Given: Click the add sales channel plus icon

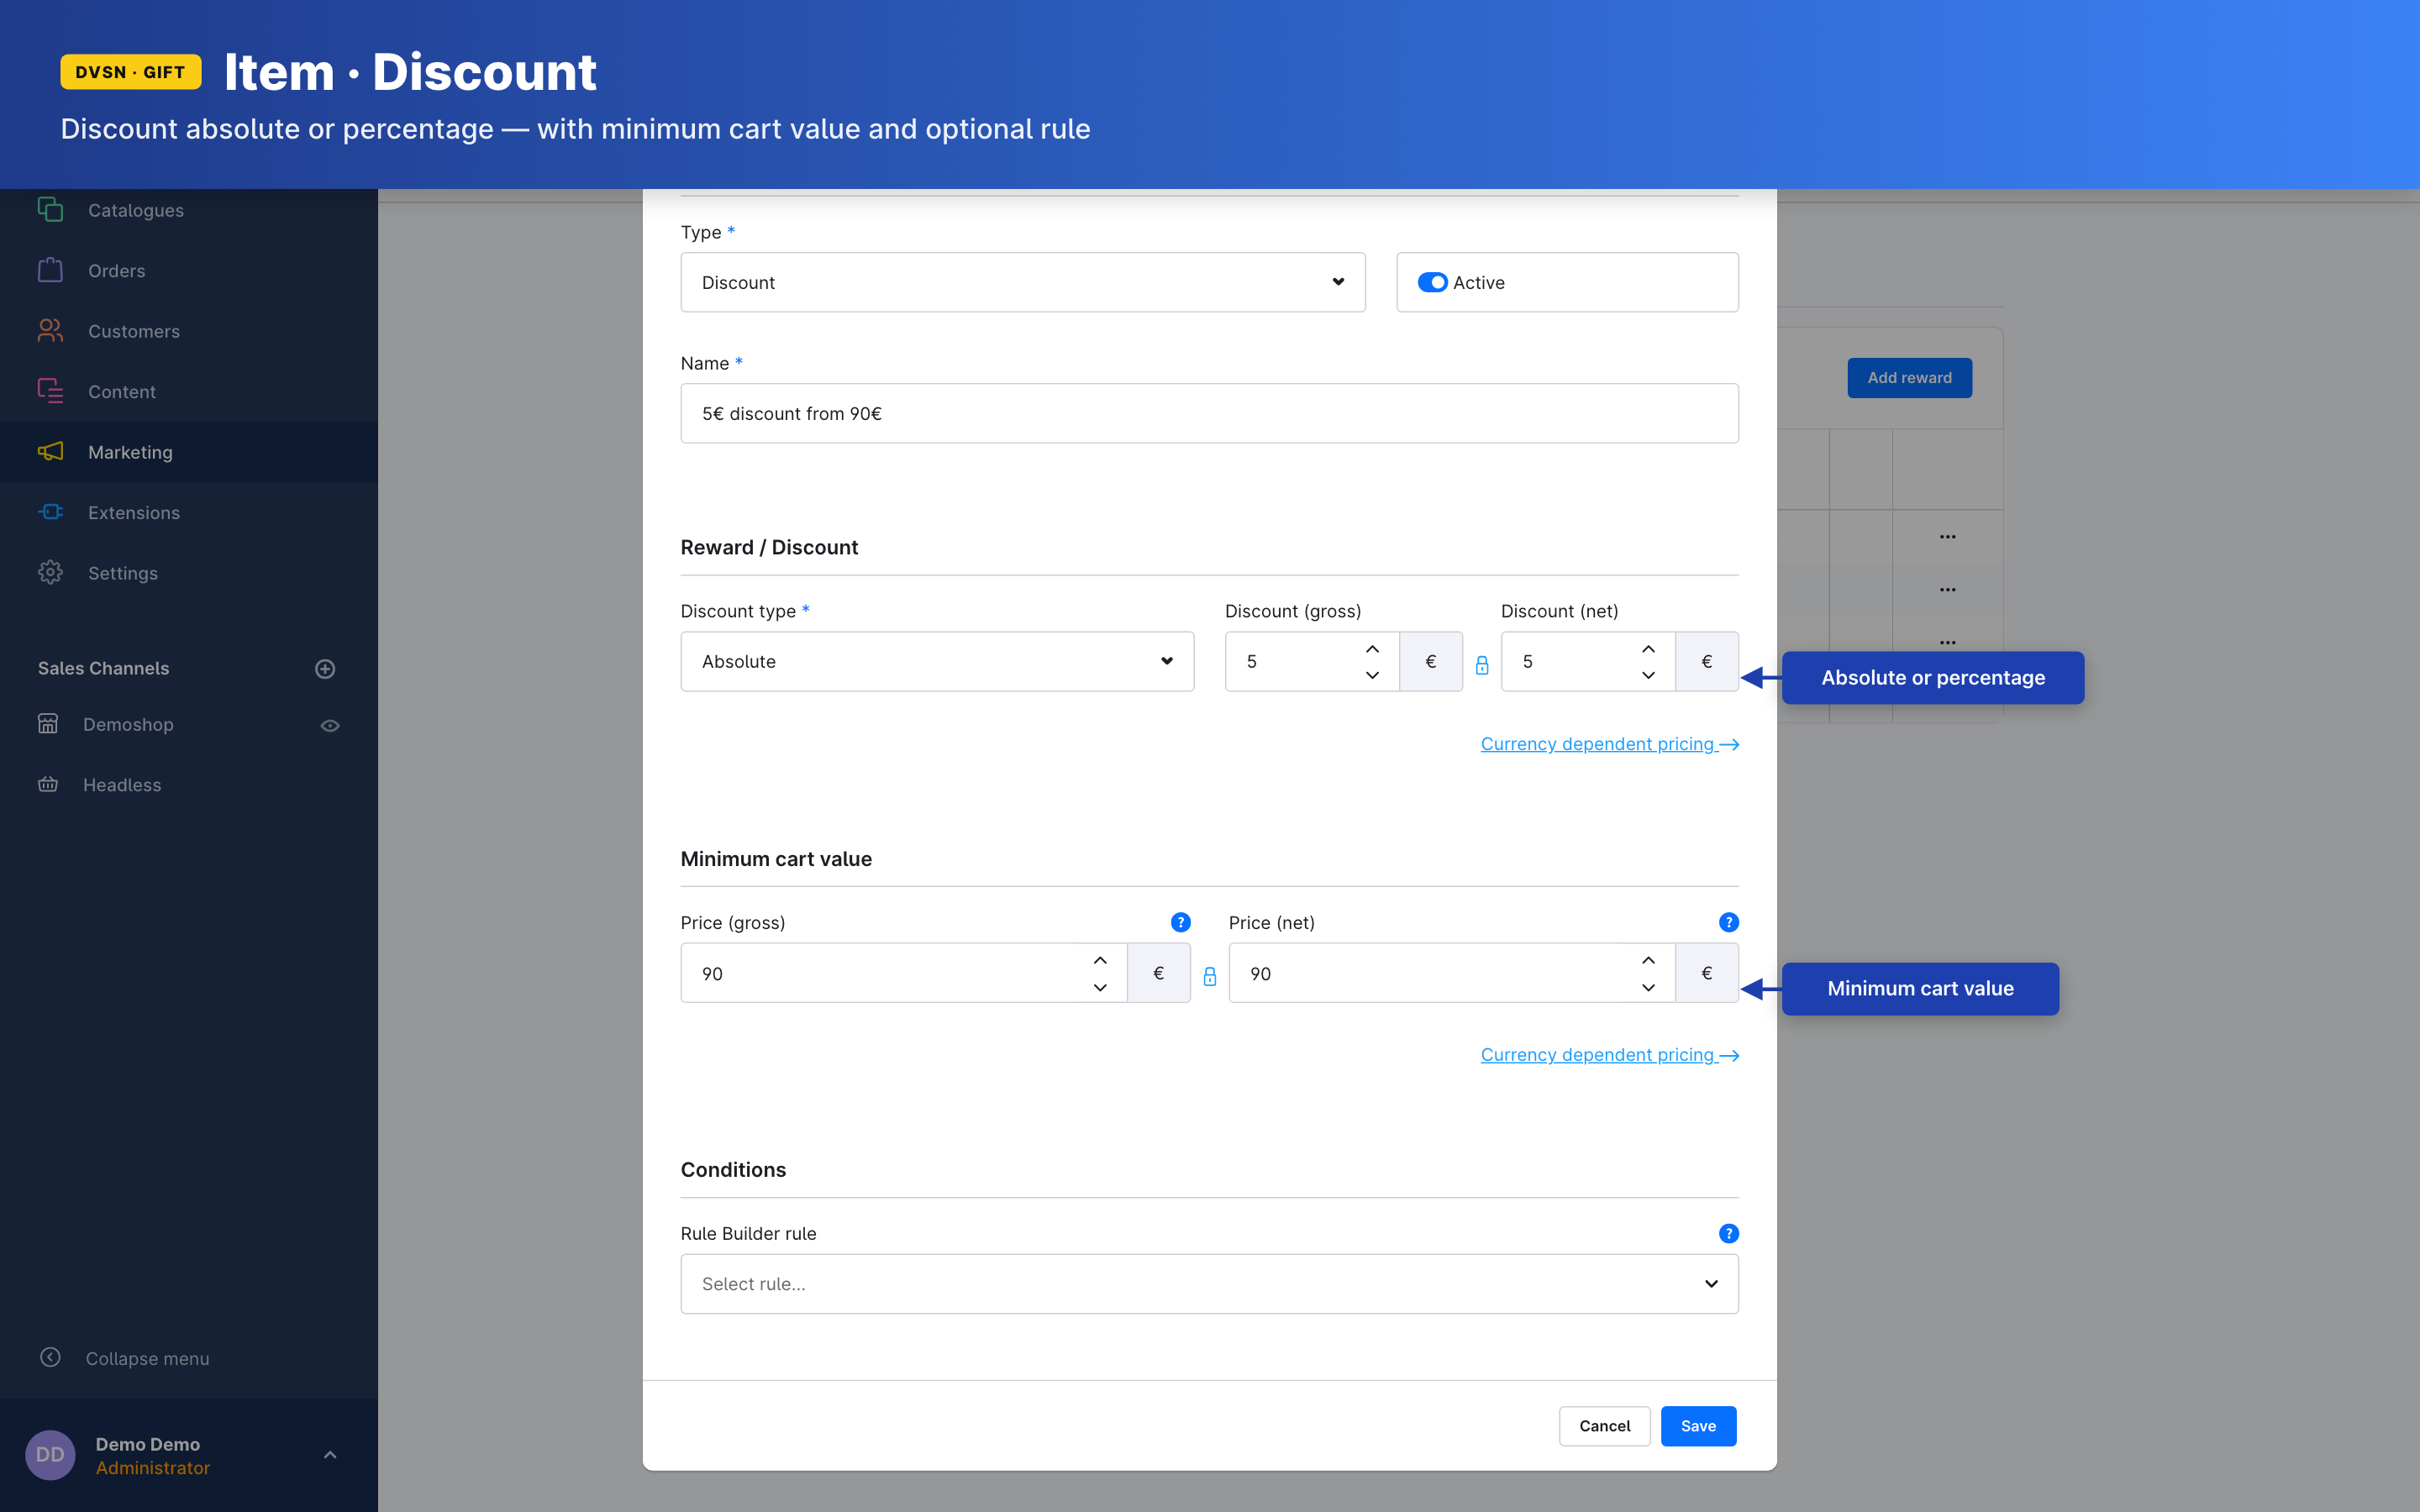Looking at the screenshot, I should tap(325, 669).
